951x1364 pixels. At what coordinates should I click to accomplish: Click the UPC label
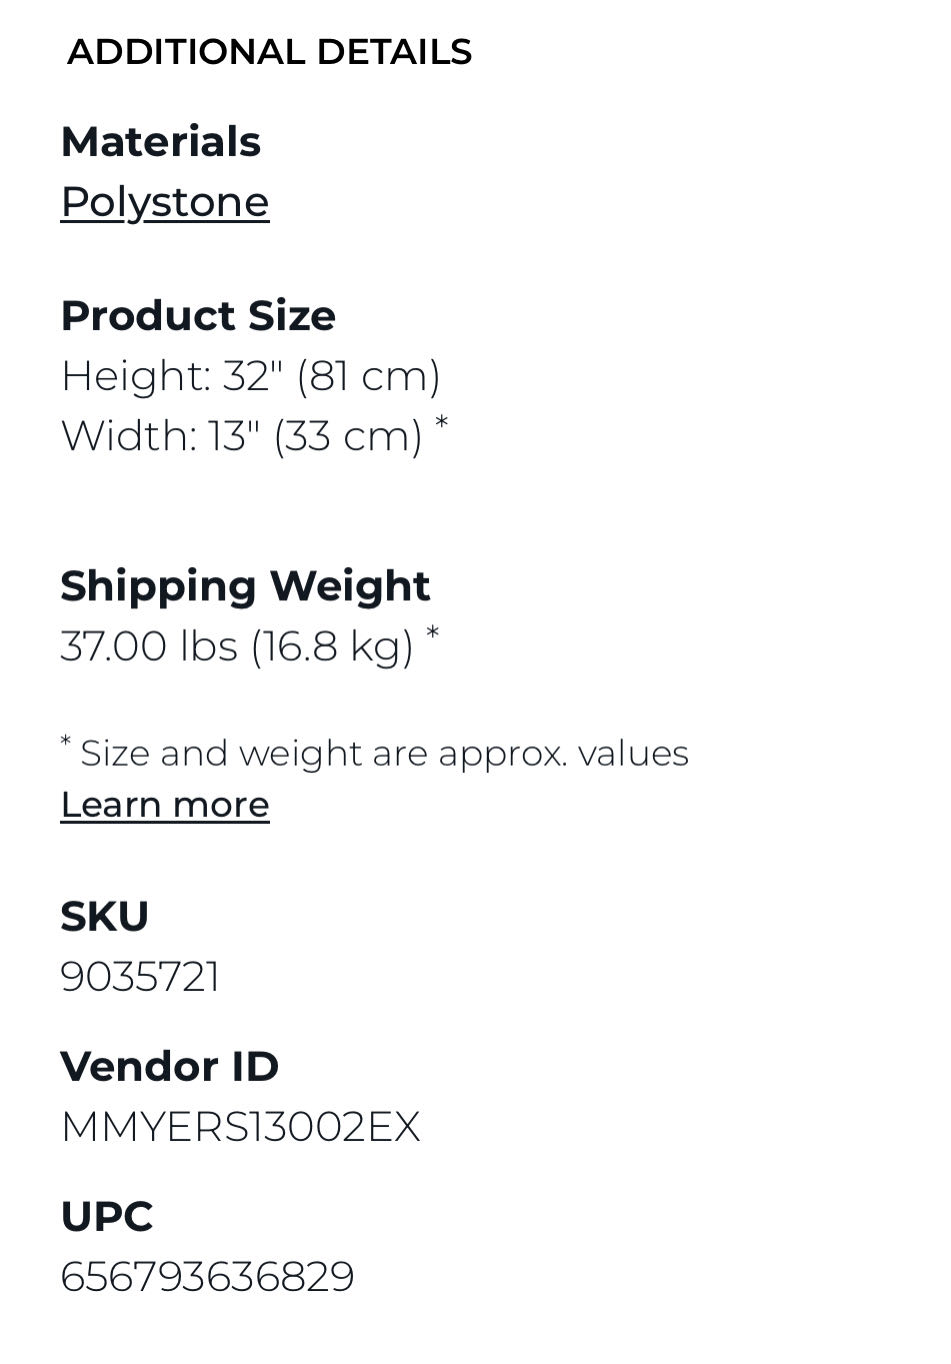click(107, 1217)
